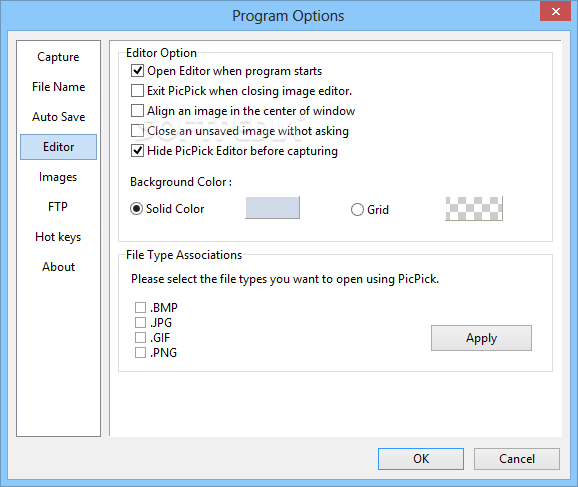Show the Hot keys settings

[58, 237]
